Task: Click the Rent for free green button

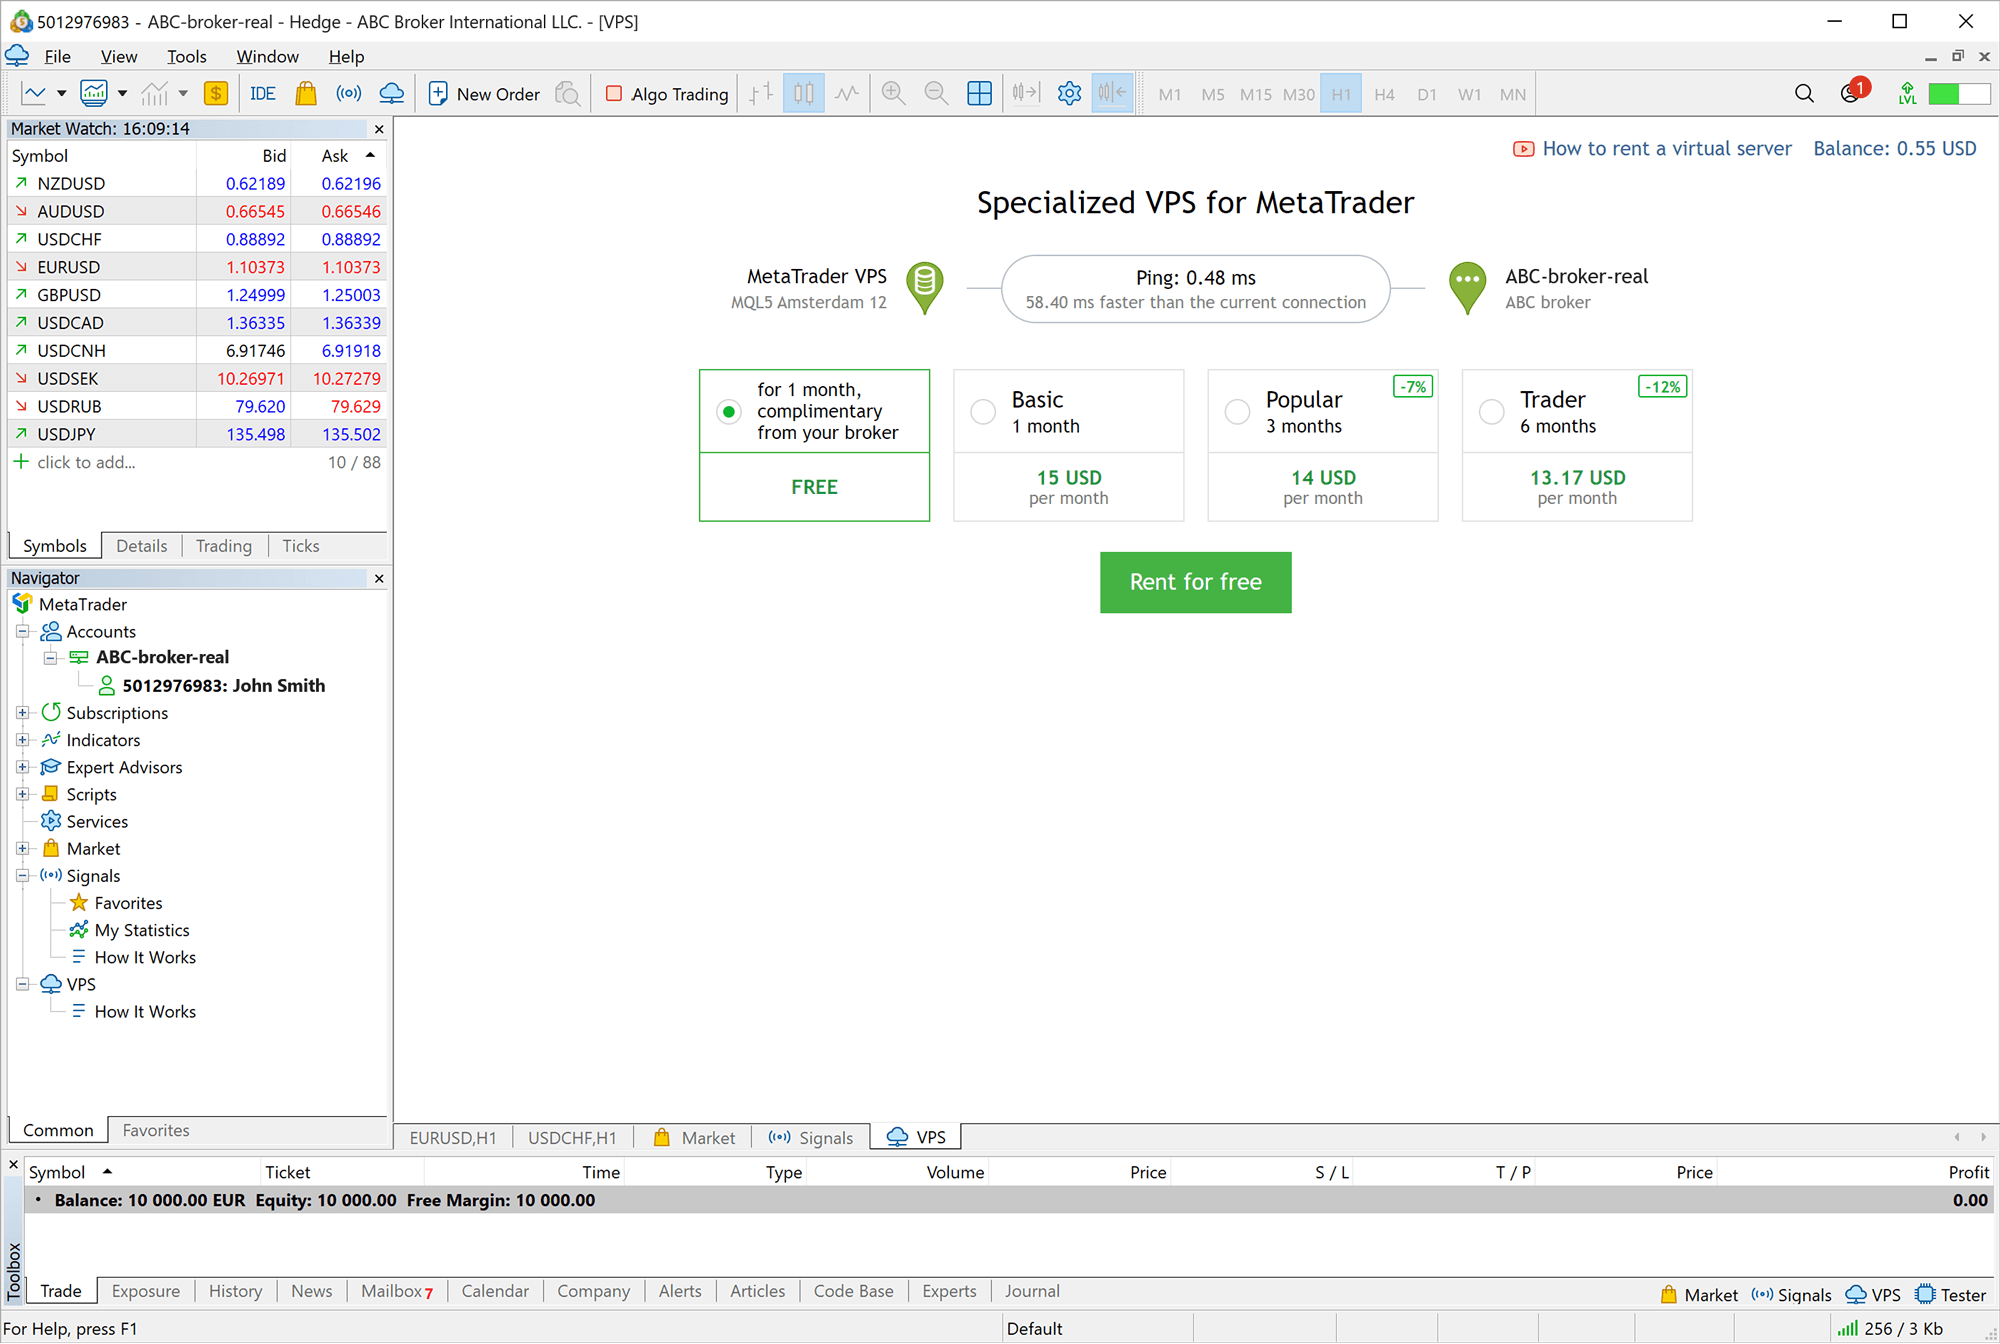Action: point(1195,580)
